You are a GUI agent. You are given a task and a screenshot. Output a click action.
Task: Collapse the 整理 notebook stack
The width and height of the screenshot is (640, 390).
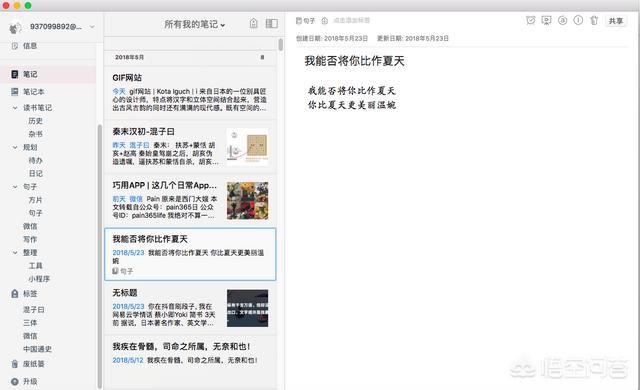(x=15, y=253)
